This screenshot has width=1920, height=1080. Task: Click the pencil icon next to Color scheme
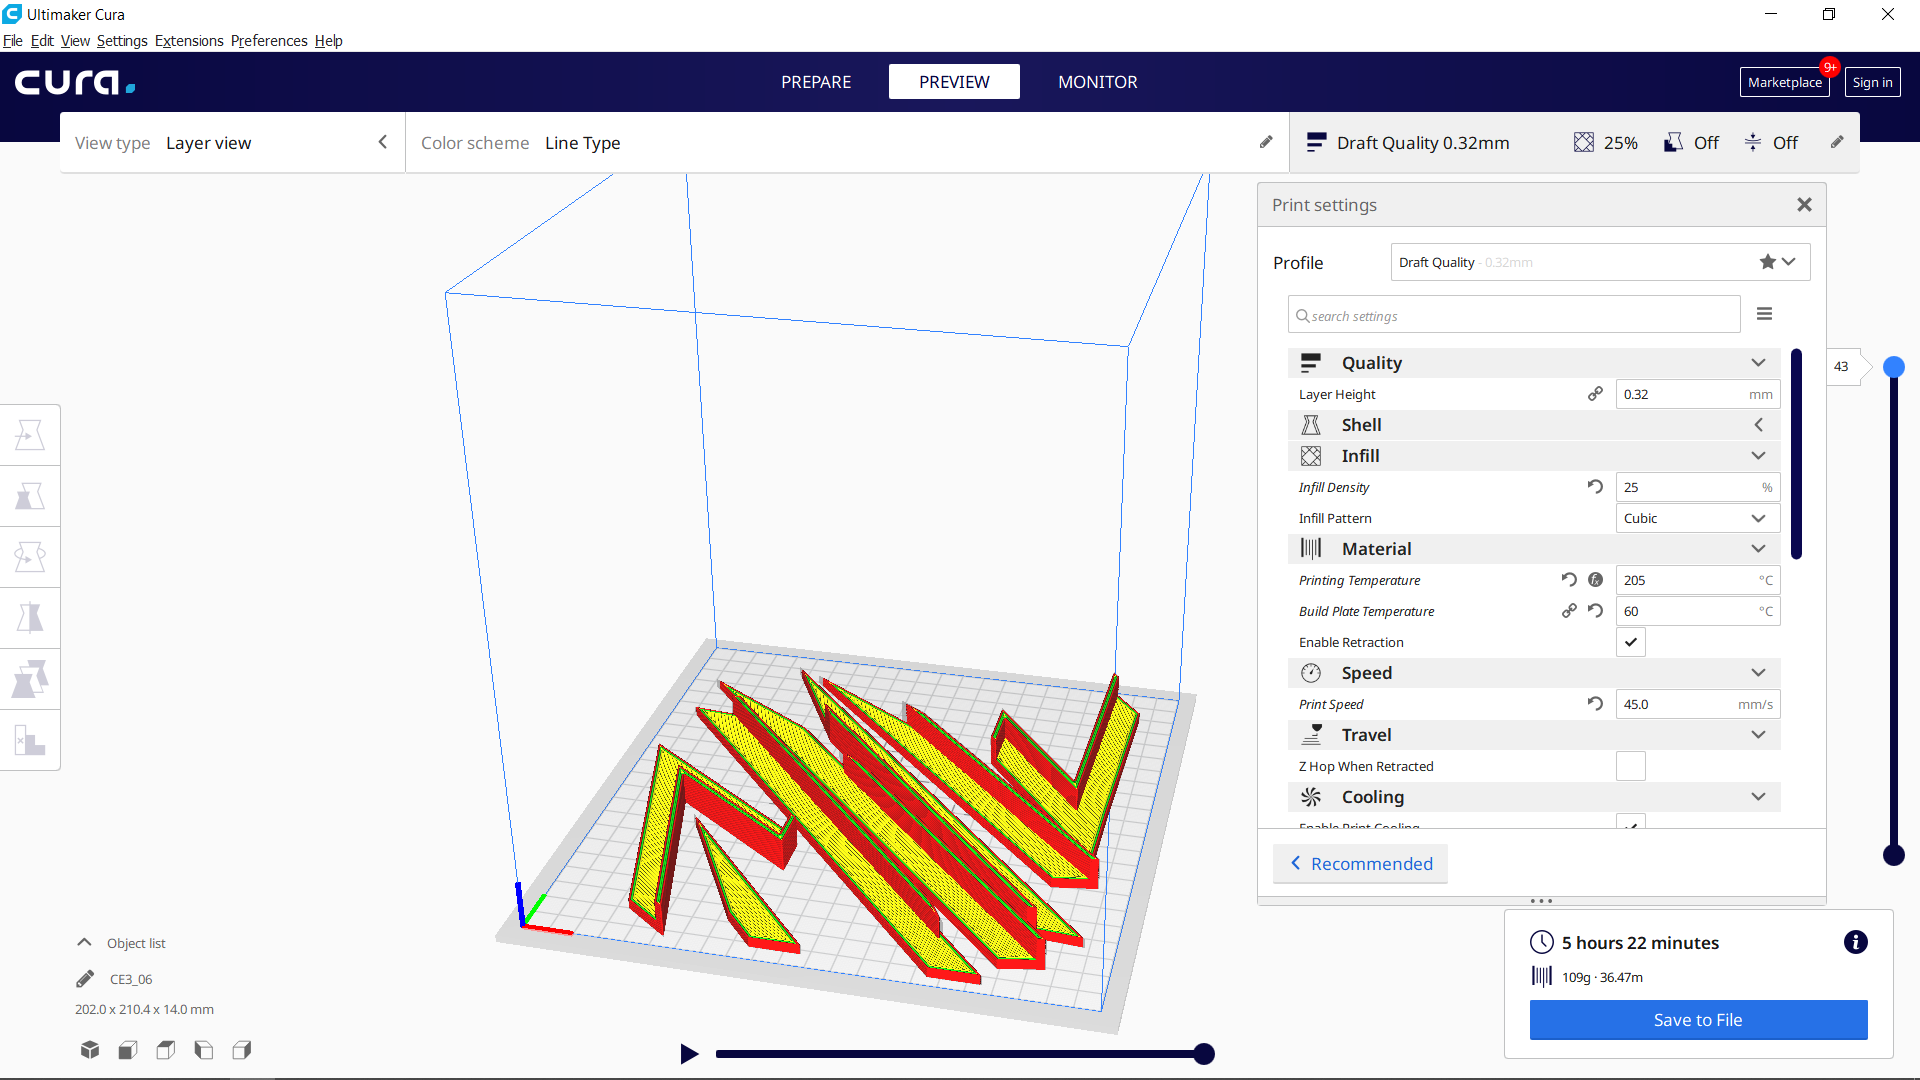[x=1266, y=142]
